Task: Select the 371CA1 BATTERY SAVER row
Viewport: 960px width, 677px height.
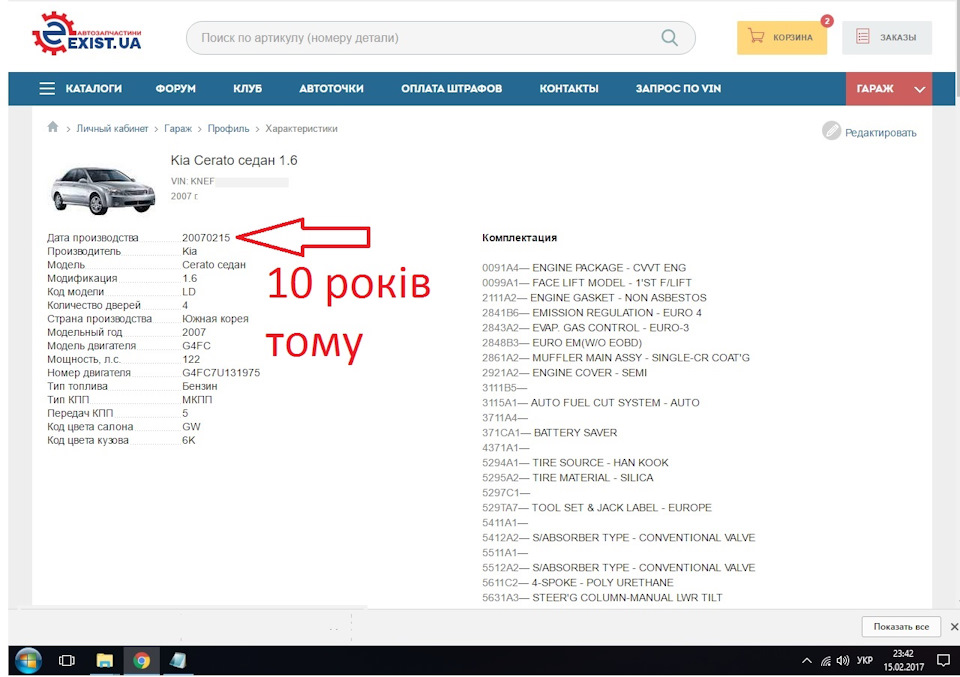Action: click(x=549, y=433)
